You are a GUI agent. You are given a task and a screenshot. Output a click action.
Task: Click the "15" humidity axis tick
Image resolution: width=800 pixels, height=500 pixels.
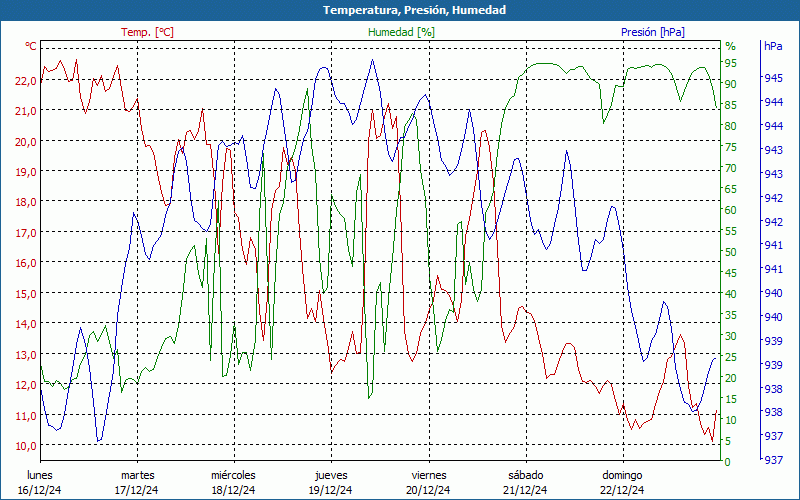tap(731, 399)
